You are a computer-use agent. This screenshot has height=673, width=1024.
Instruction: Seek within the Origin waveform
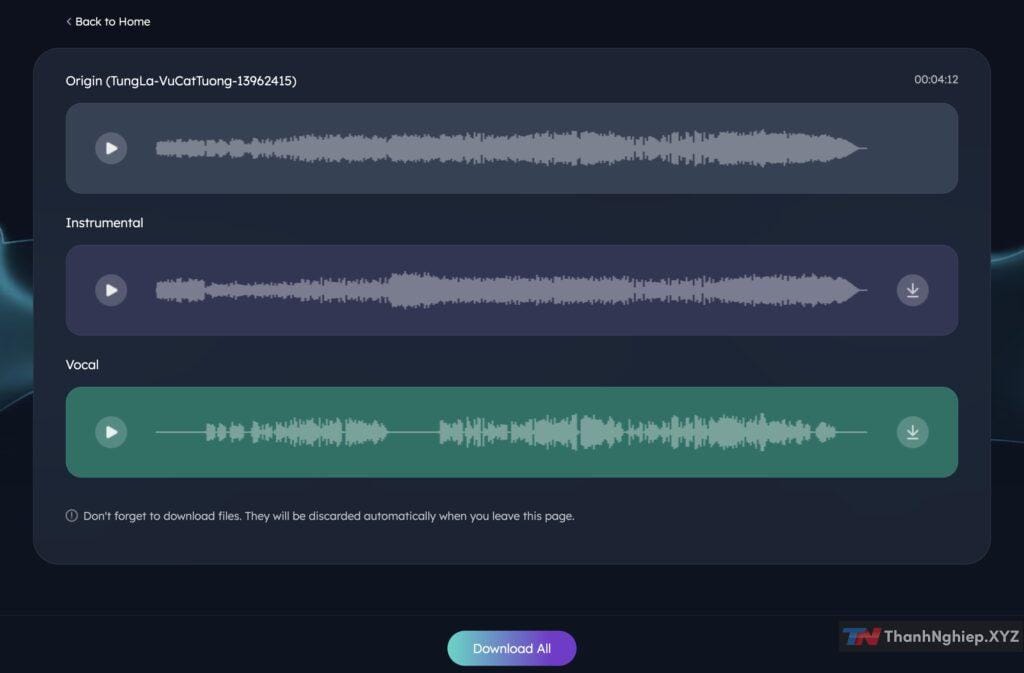511,148
